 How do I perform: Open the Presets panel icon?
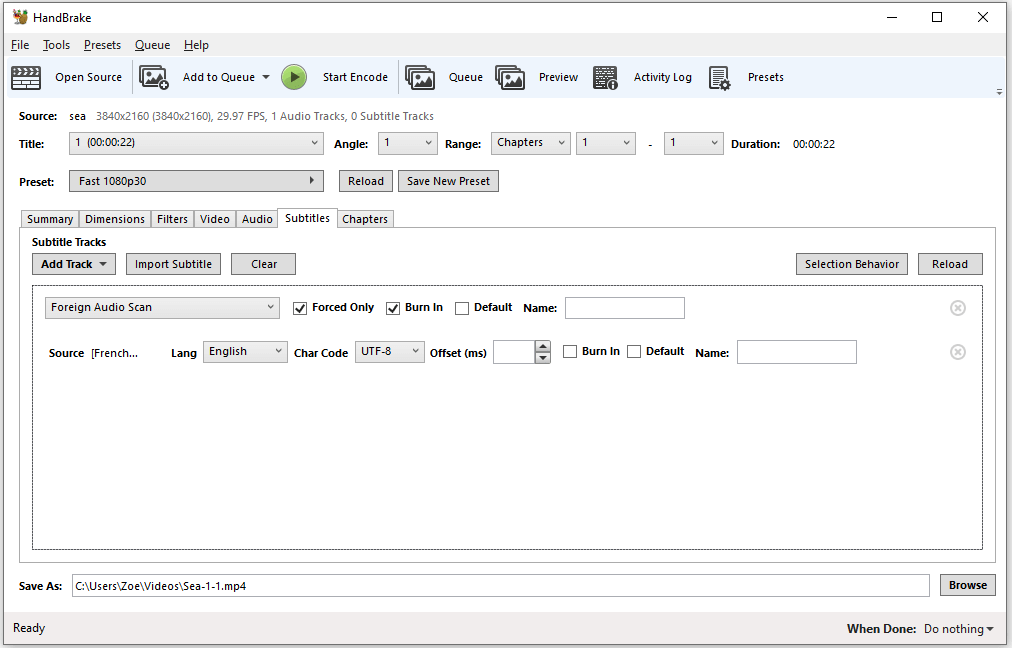pyautogui.click(x=720, y=77)
